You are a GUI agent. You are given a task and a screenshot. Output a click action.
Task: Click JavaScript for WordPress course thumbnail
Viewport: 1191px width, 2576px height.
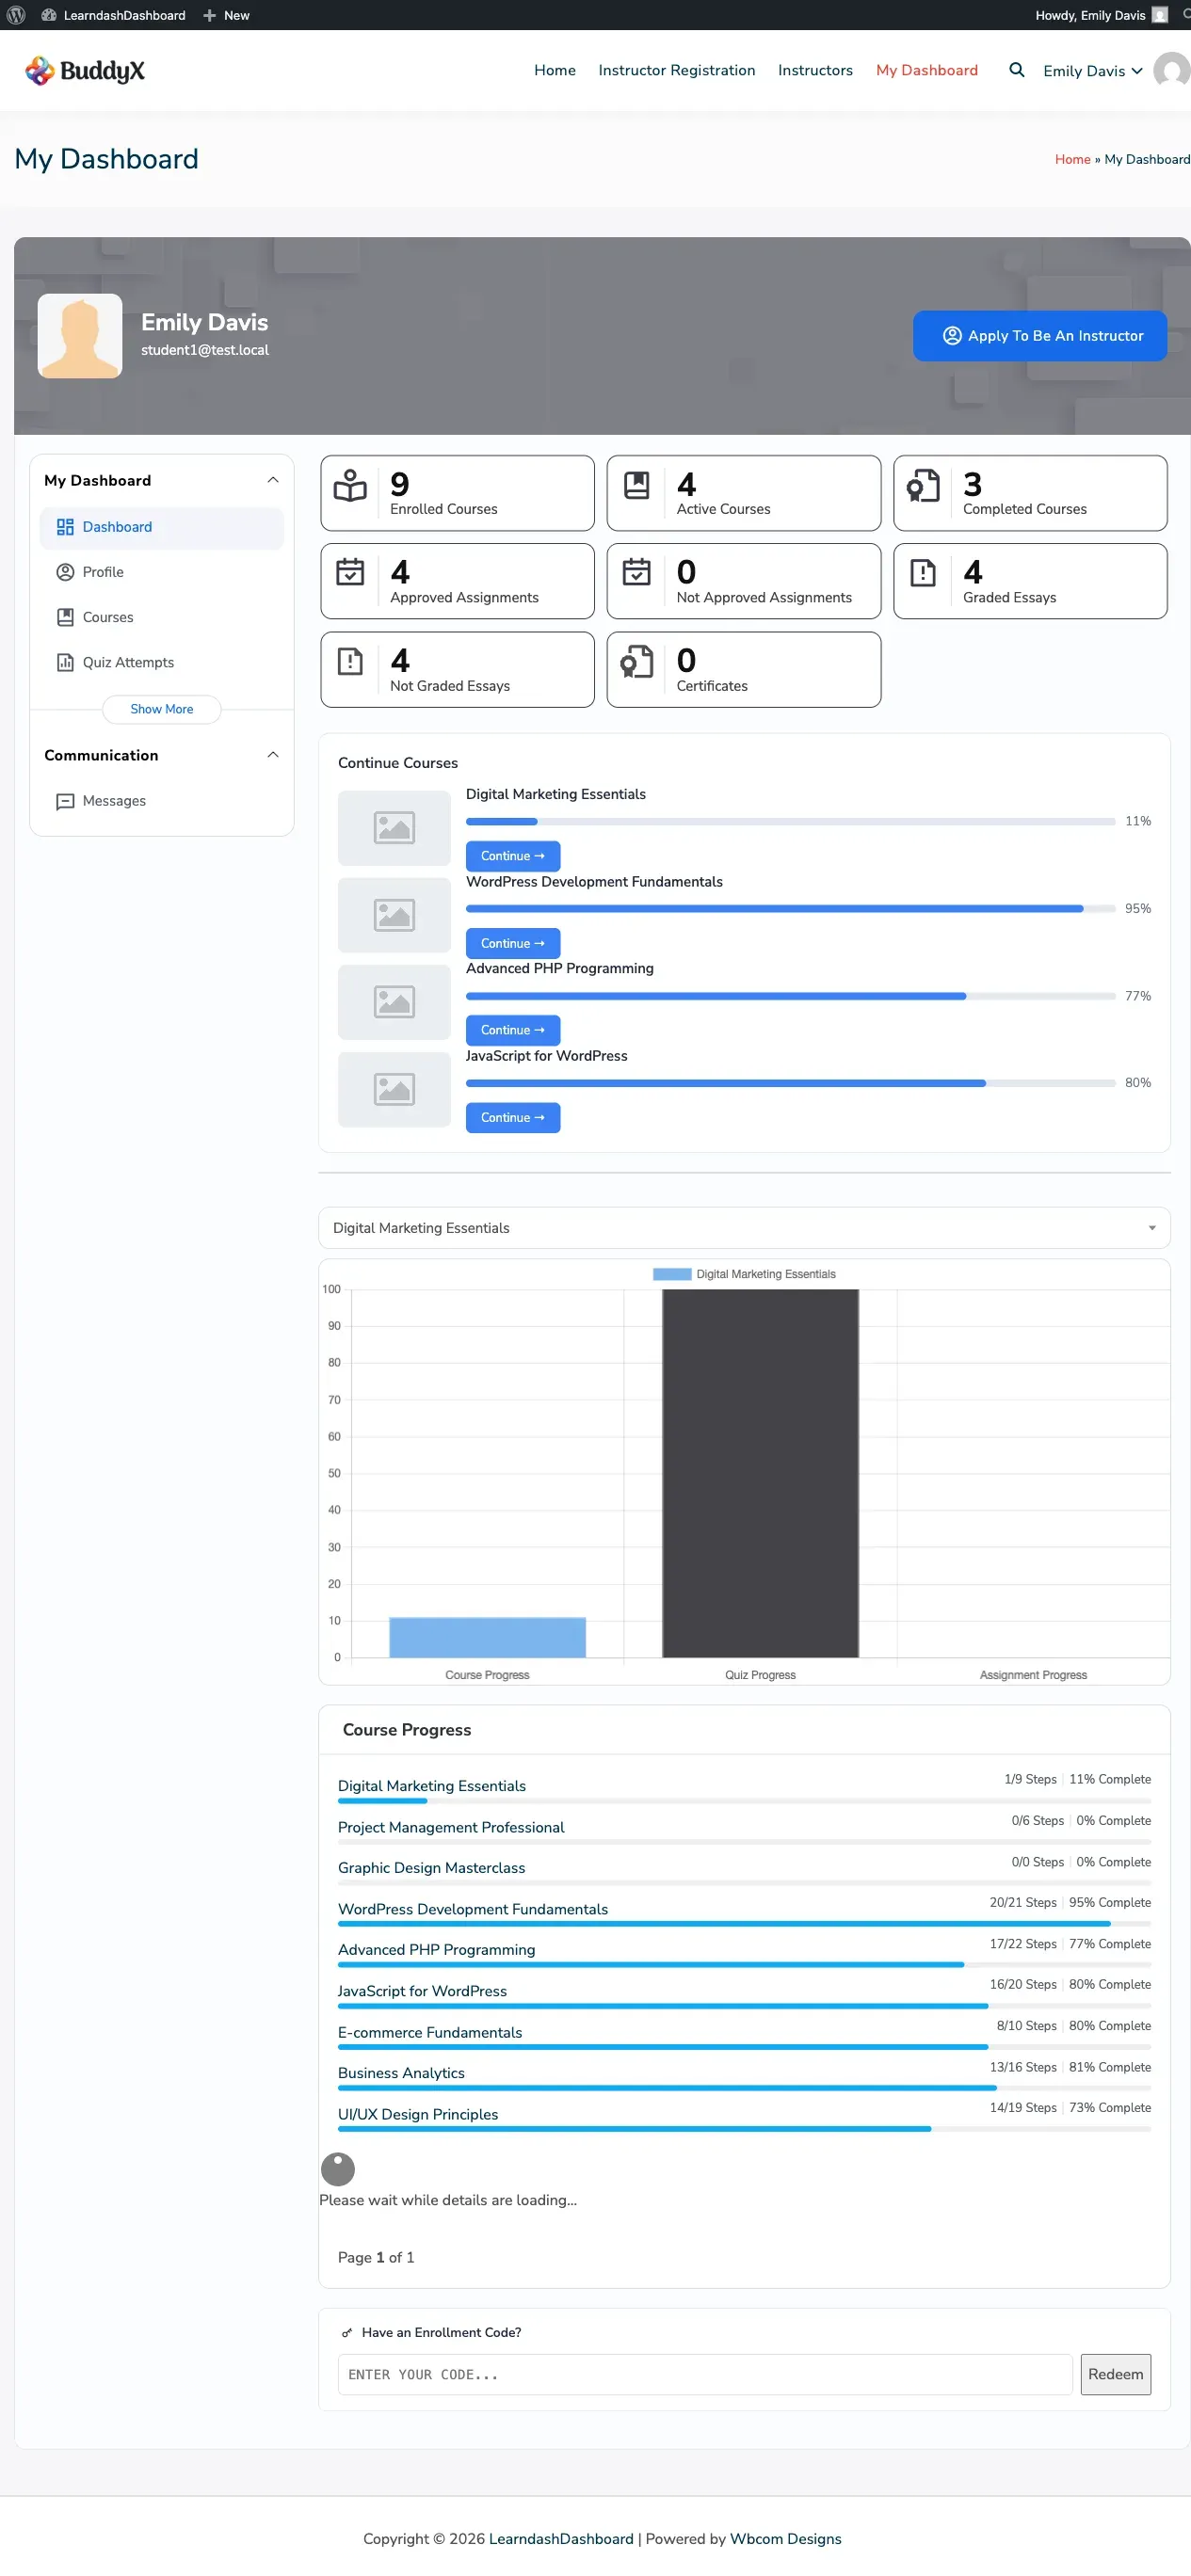(x=394, y=1090)
